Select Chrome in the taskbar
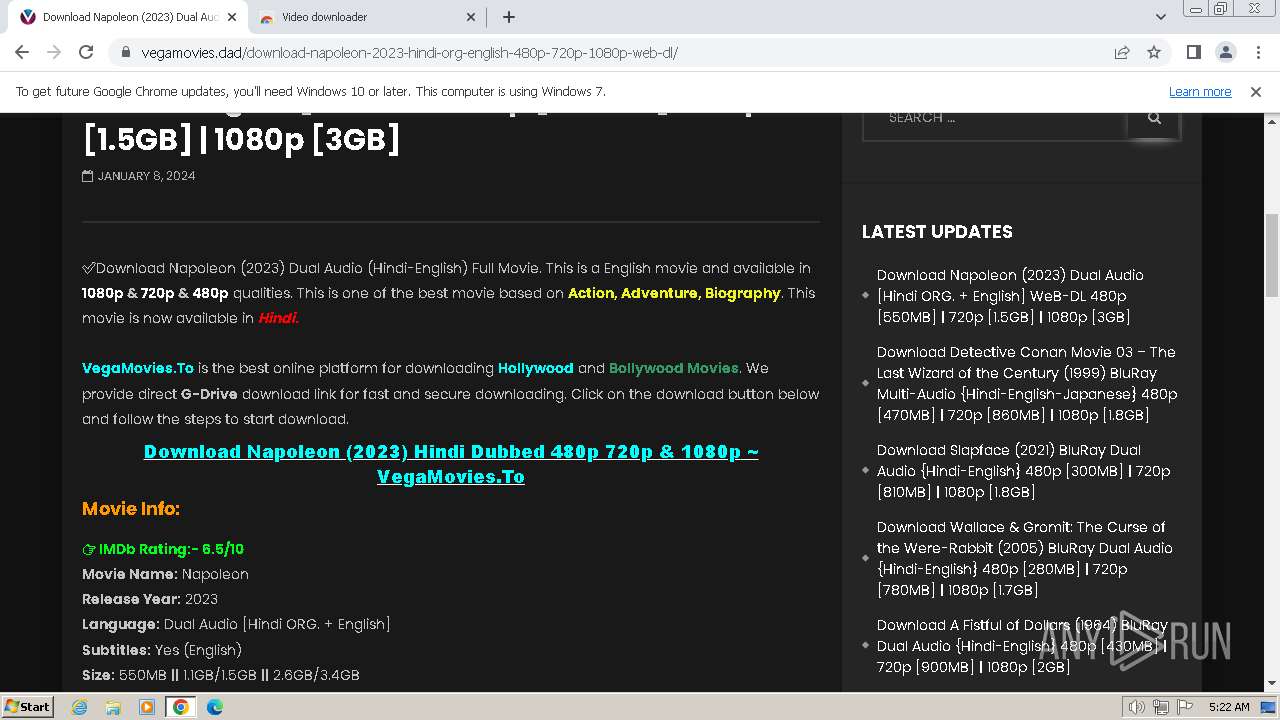Screen dimensions: 1280x720 [181, 707]
